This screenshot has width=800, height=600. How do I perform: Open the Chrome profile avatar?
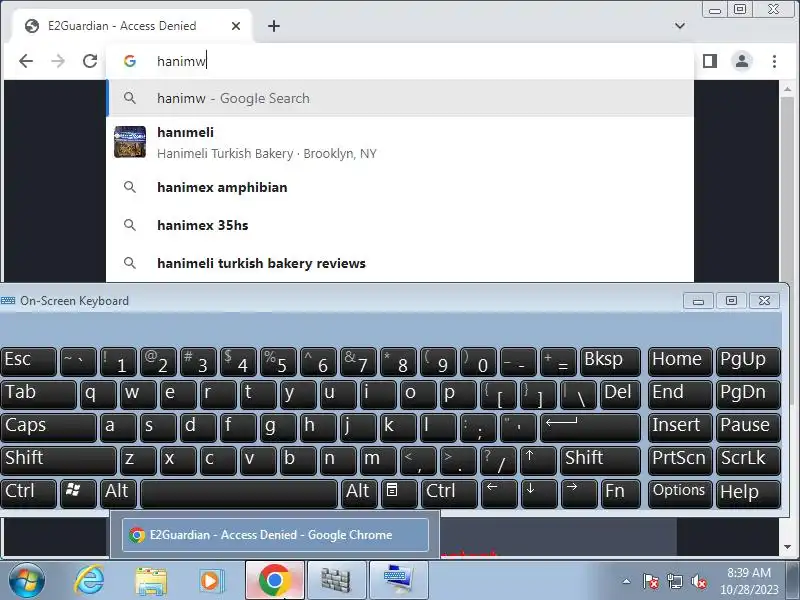[x=742, y=61]
